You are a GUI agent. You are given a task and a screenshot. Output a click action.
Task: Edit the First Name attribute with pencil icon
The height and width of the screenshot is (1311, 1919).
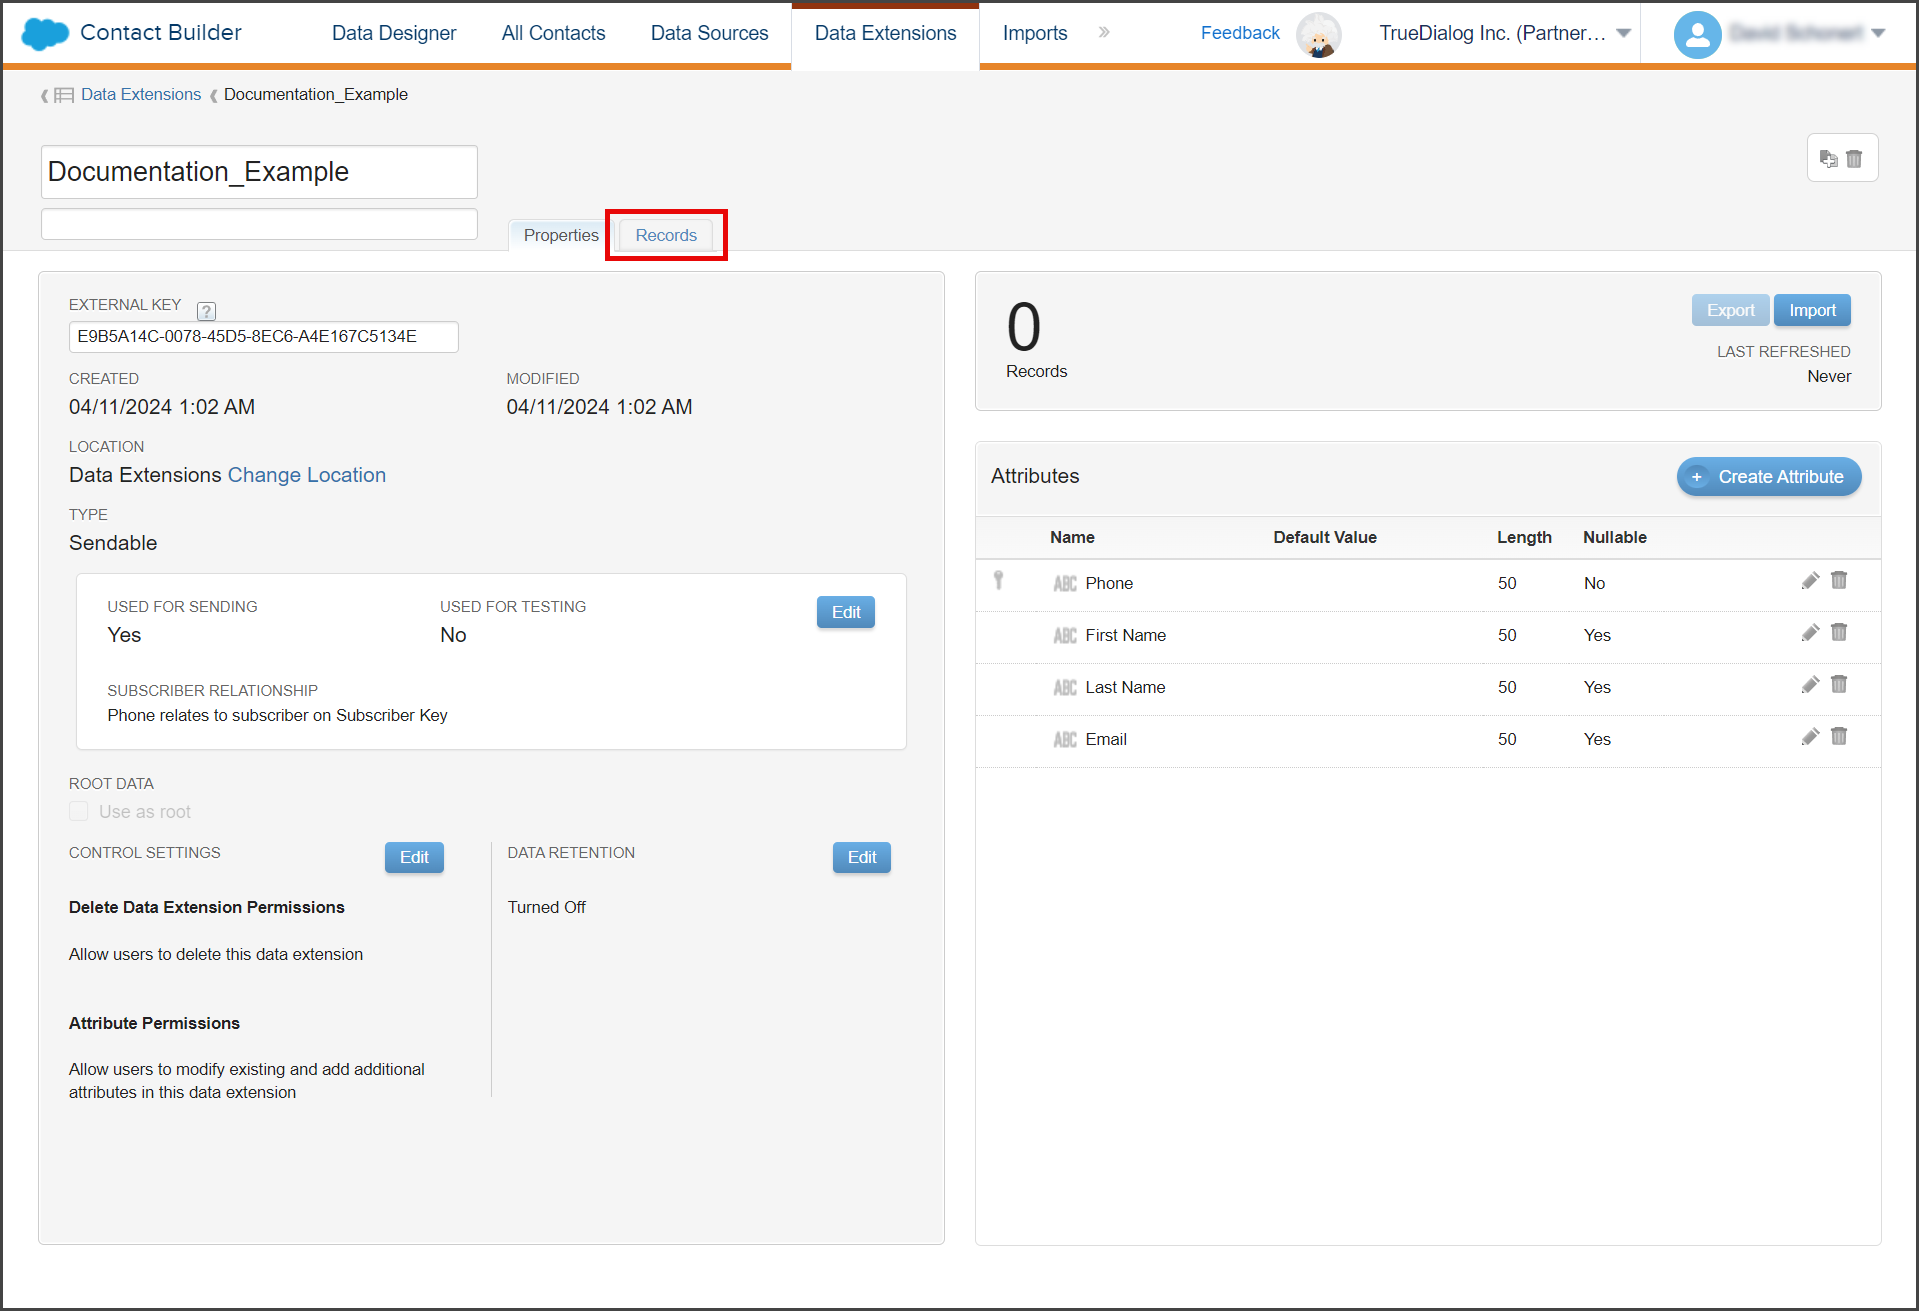tap(1810, 633)
